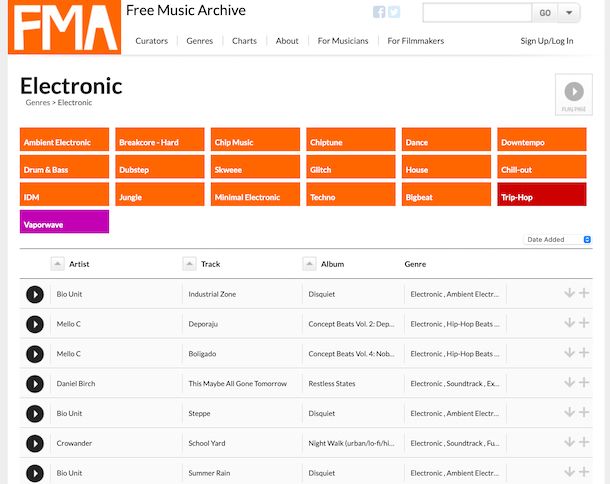Select the Skweee genre tile

255,167
